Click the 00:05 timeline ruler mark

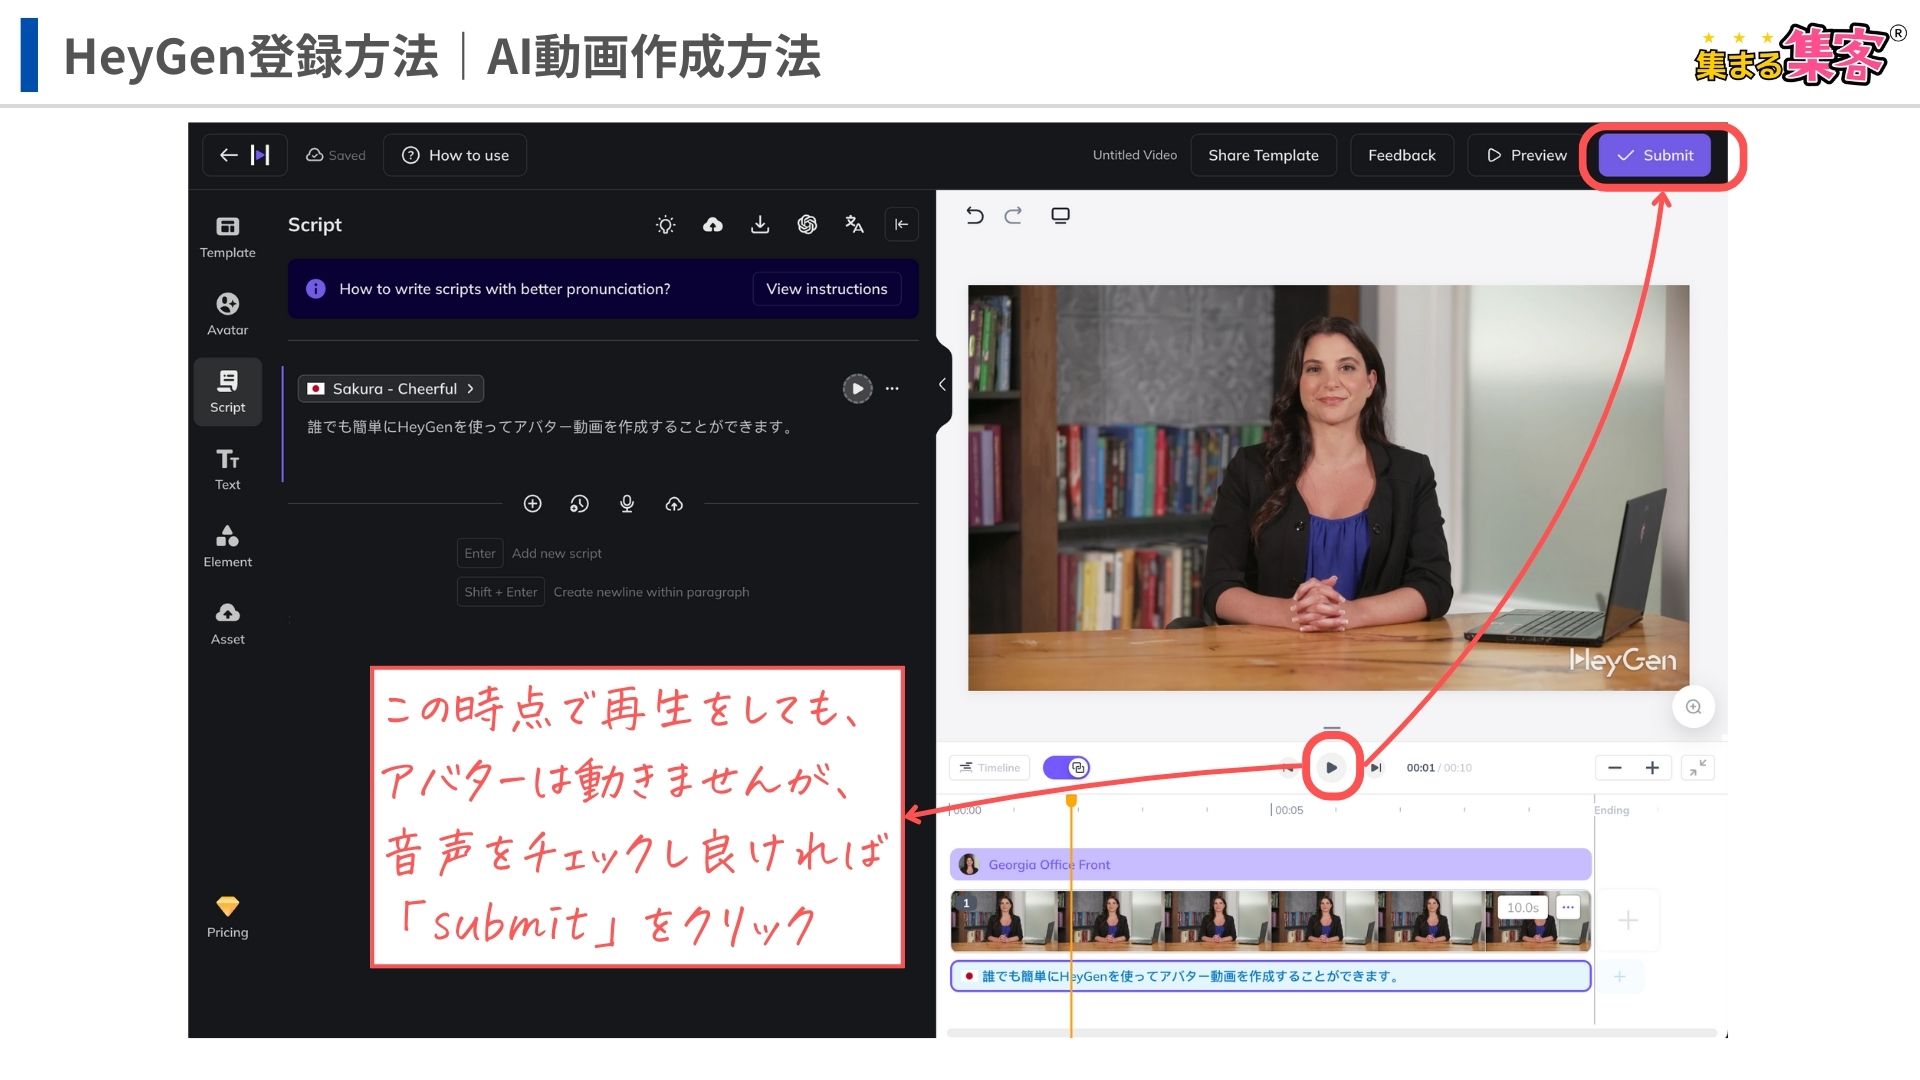pyautogui.click(x=1288, y=810)
